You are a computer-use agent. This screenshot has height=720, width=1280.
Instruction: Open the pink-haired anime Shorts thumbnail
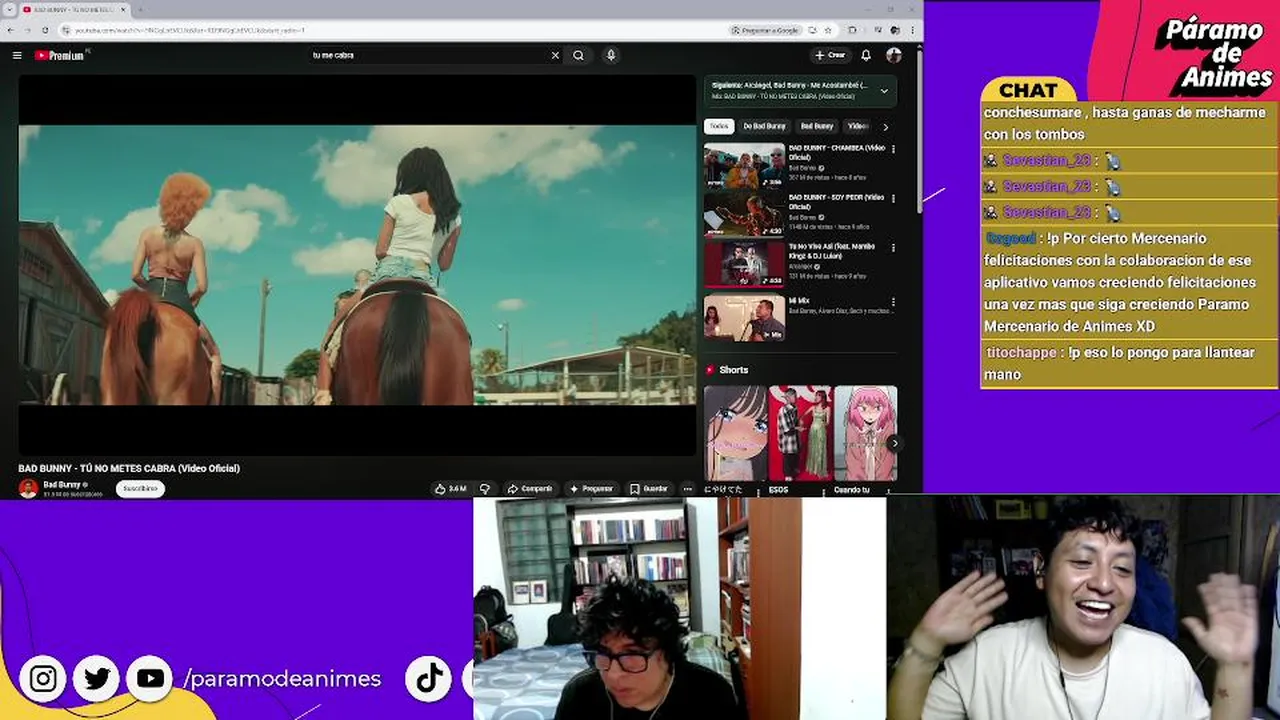(x=865, y=434)
